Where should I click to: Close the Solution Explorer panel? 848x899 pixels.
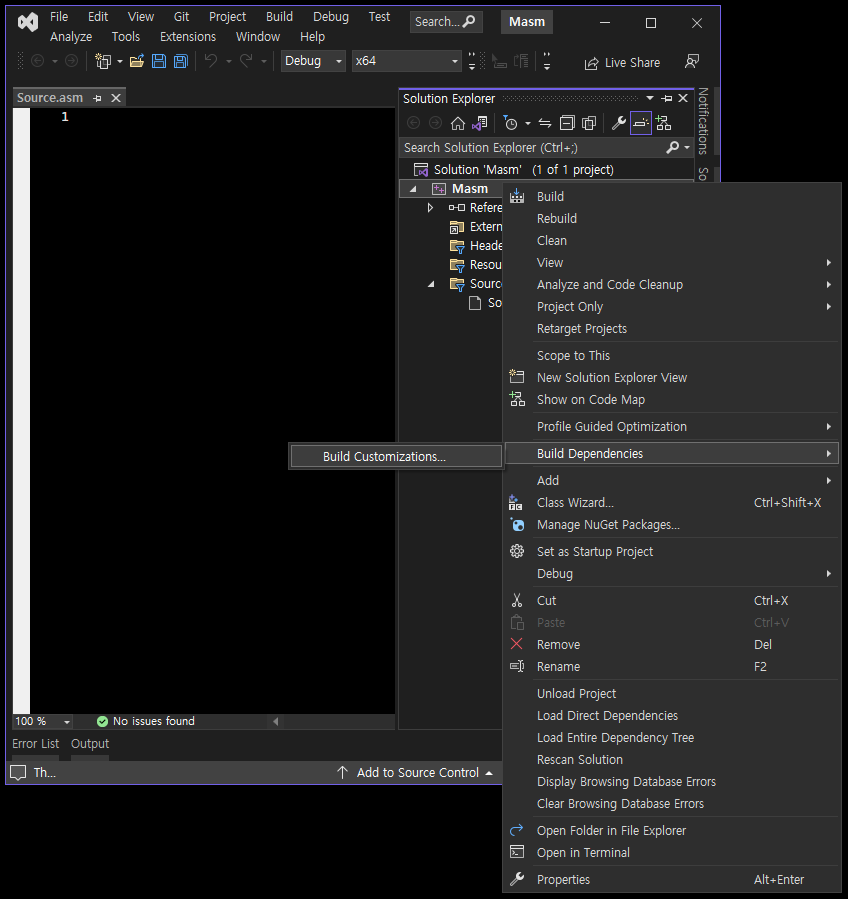[x=683, y=99]
